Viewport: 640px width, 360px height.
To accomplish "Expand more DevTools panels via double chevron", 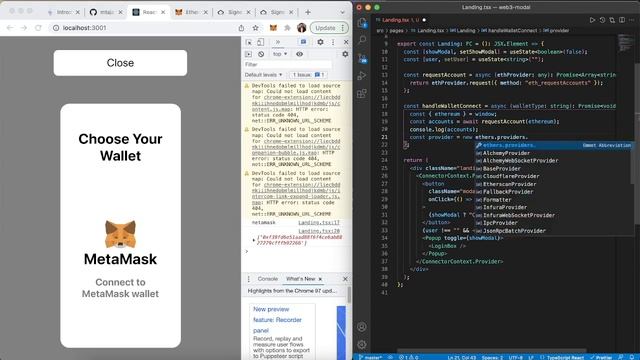I will 278,42.
